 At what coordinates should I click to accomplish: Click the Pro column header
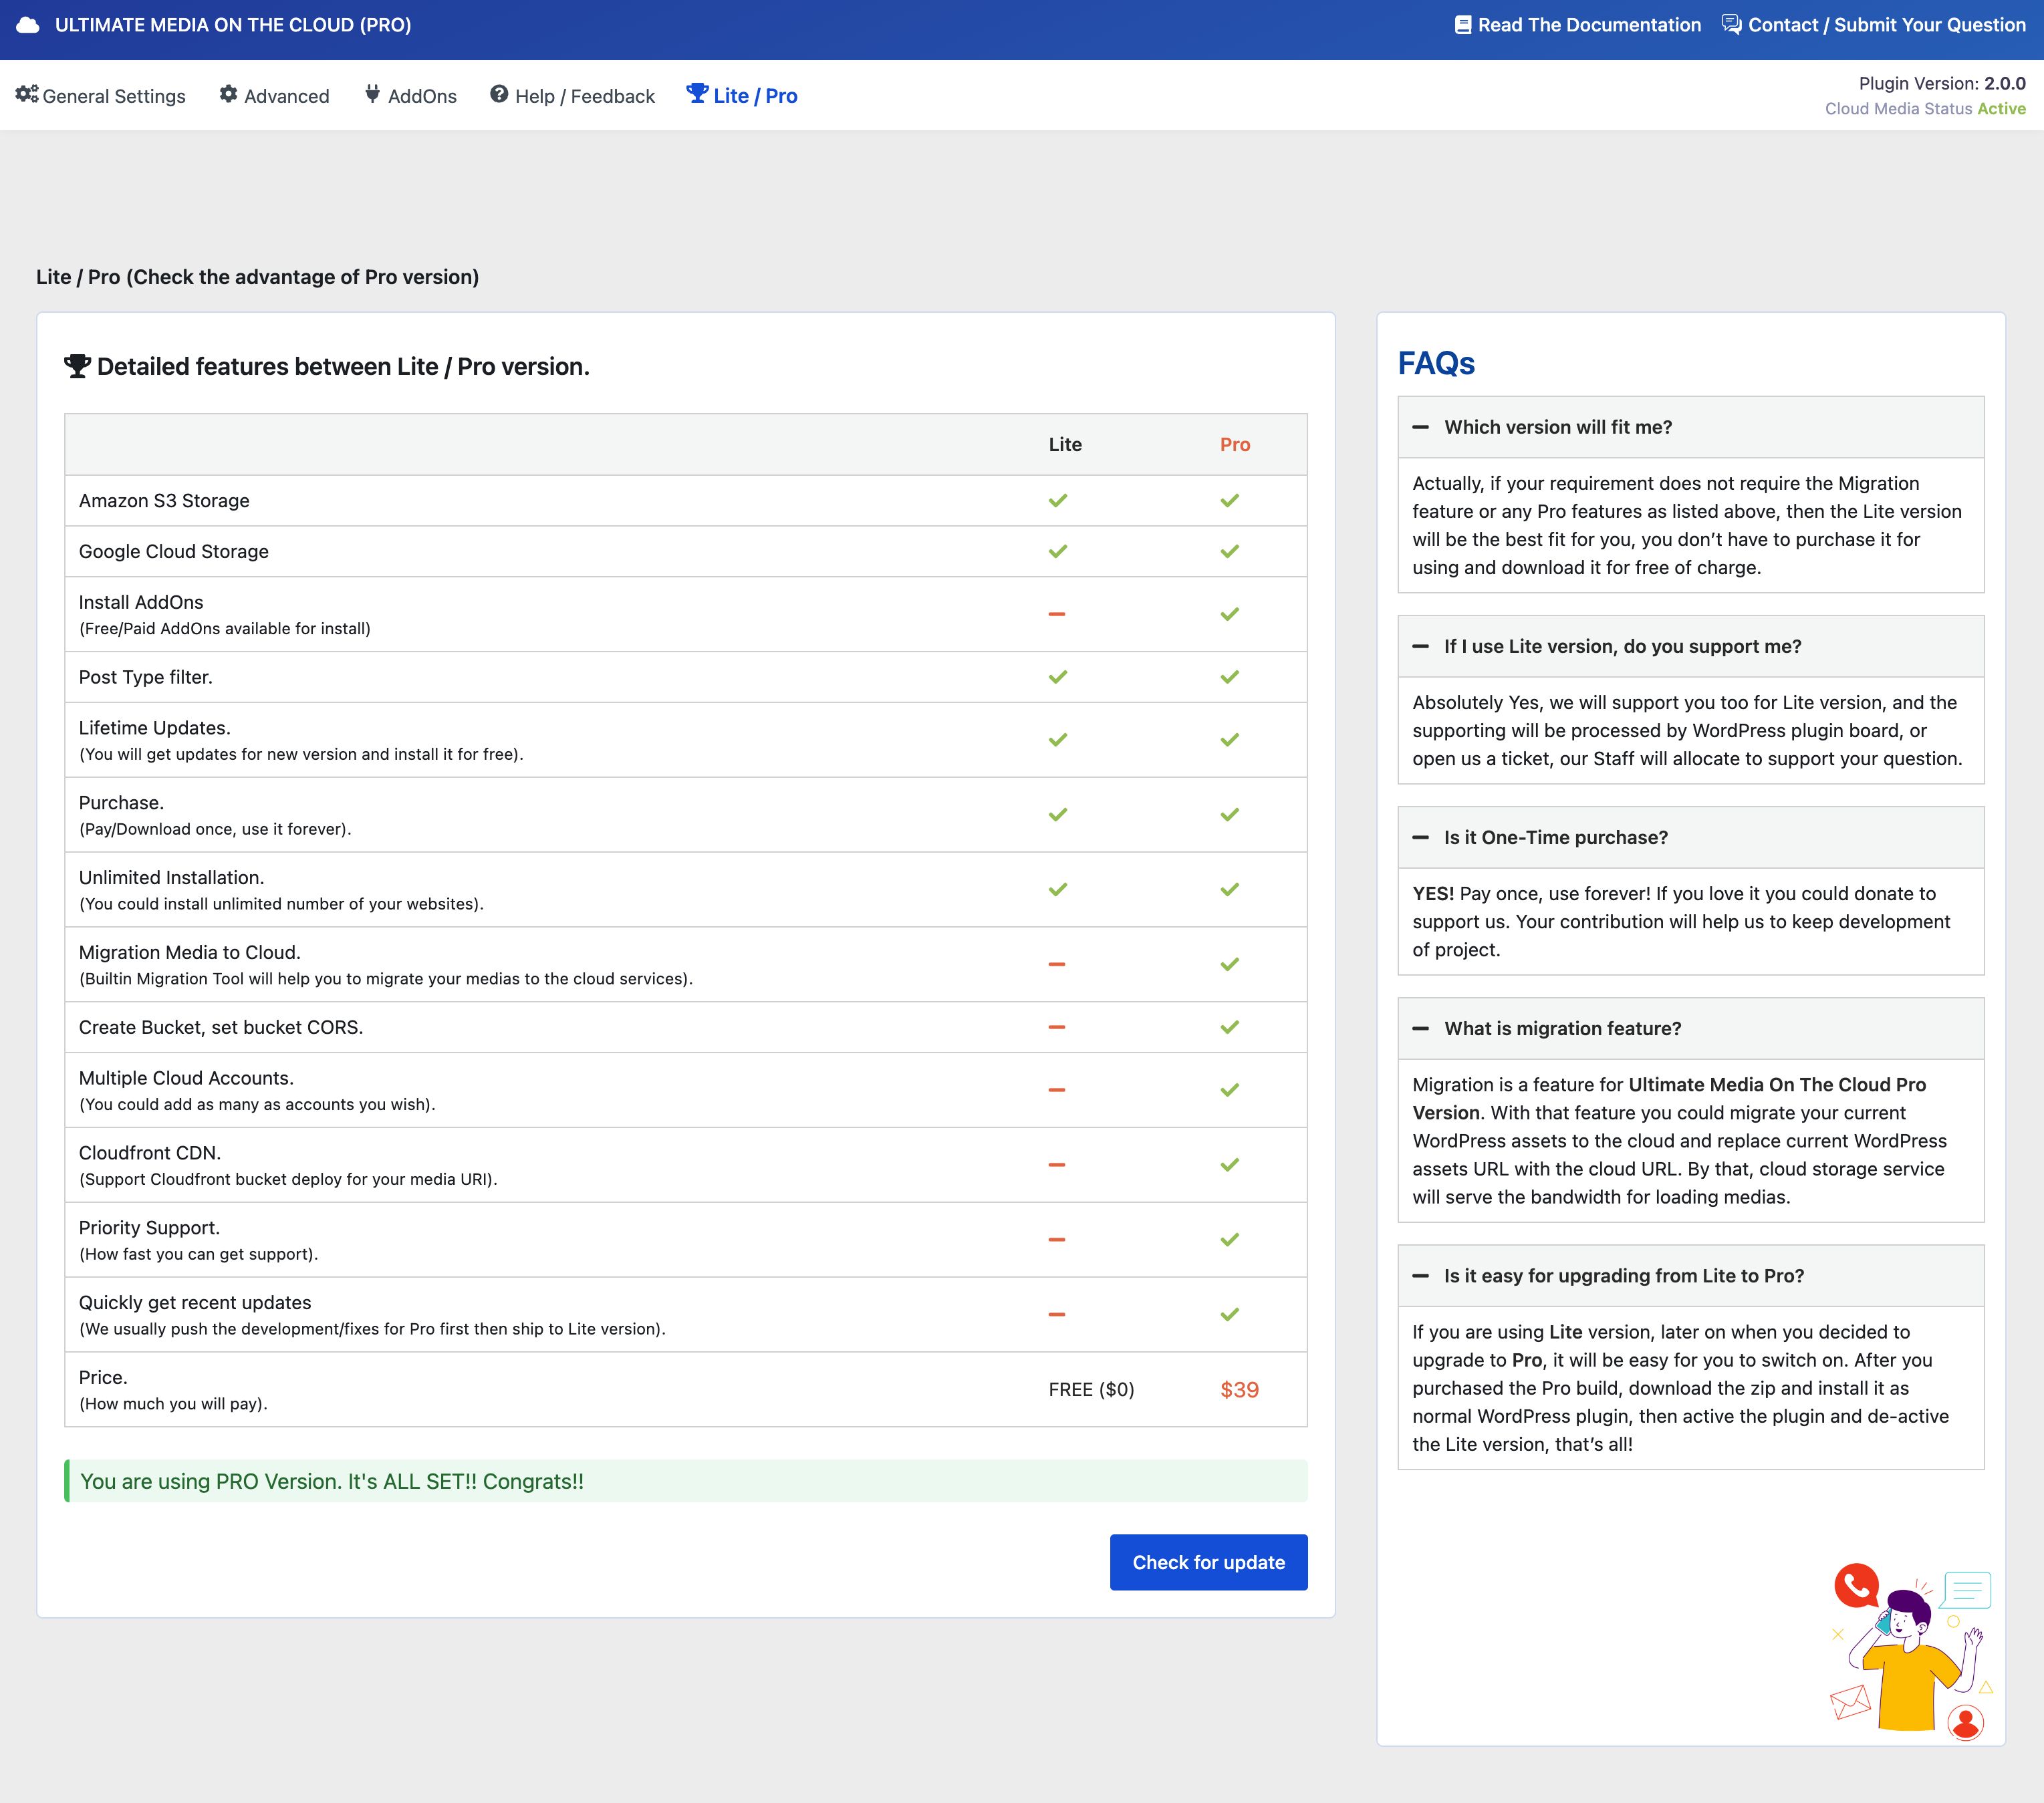pyautogui.click(x=1235, y=444)
